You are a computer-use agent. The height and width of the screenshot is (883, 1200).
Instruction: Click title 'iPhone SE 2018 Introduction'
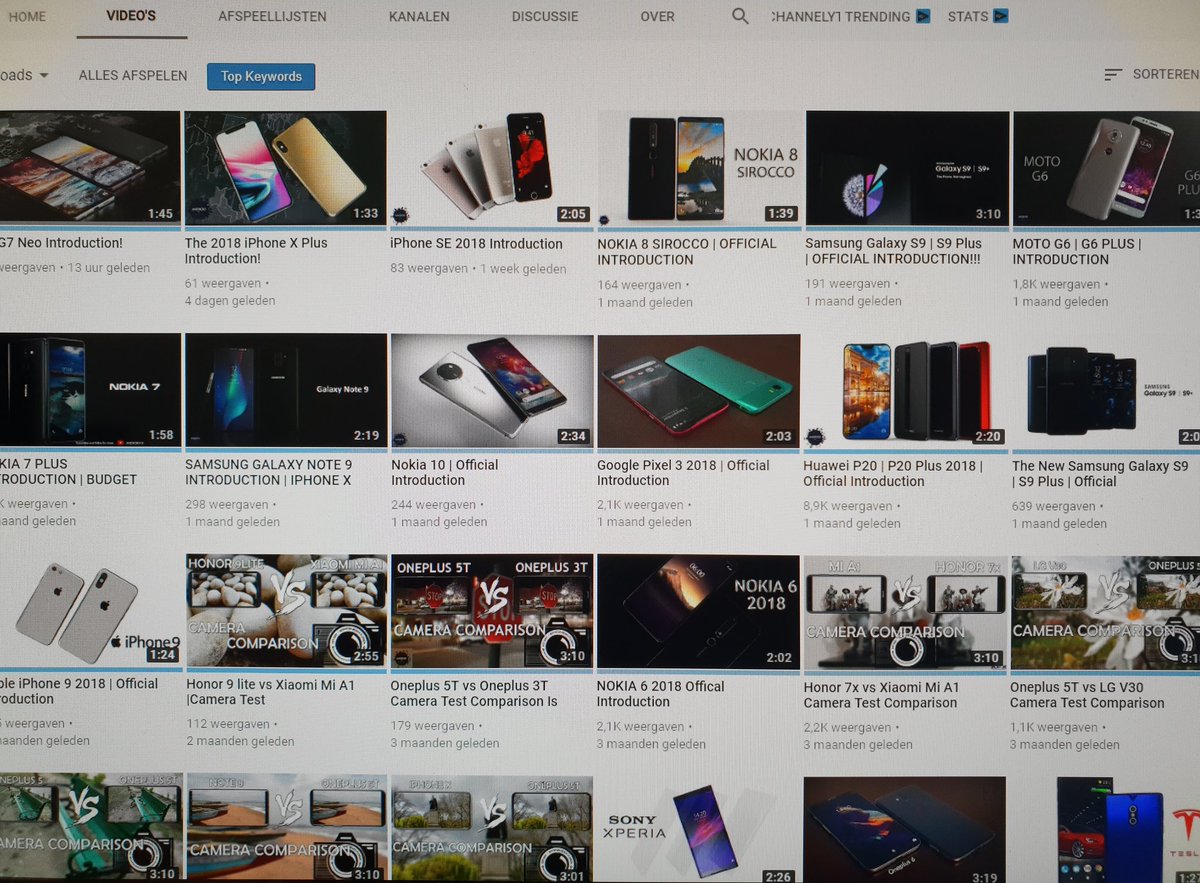point(476,243)
